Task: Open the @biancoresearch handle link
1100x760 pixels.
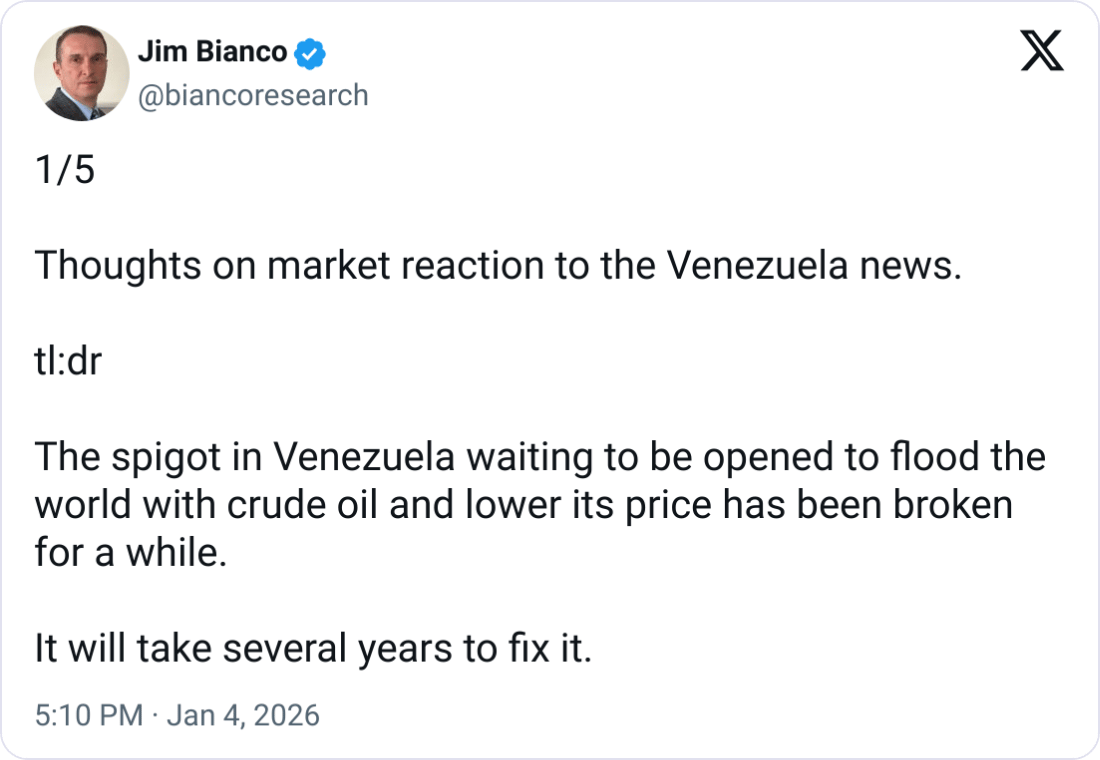Action: pyautogui.click(x=252, y=95)
